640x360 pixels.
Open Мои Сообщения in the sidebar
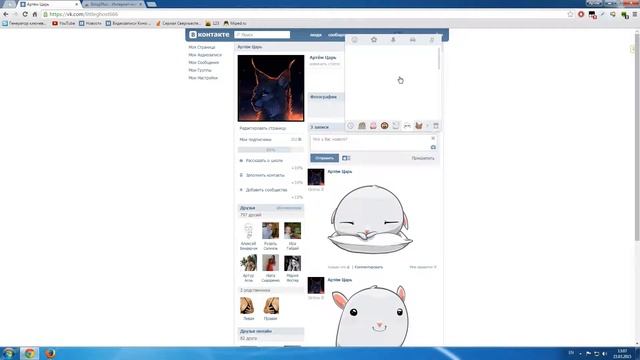pos(204,62)
